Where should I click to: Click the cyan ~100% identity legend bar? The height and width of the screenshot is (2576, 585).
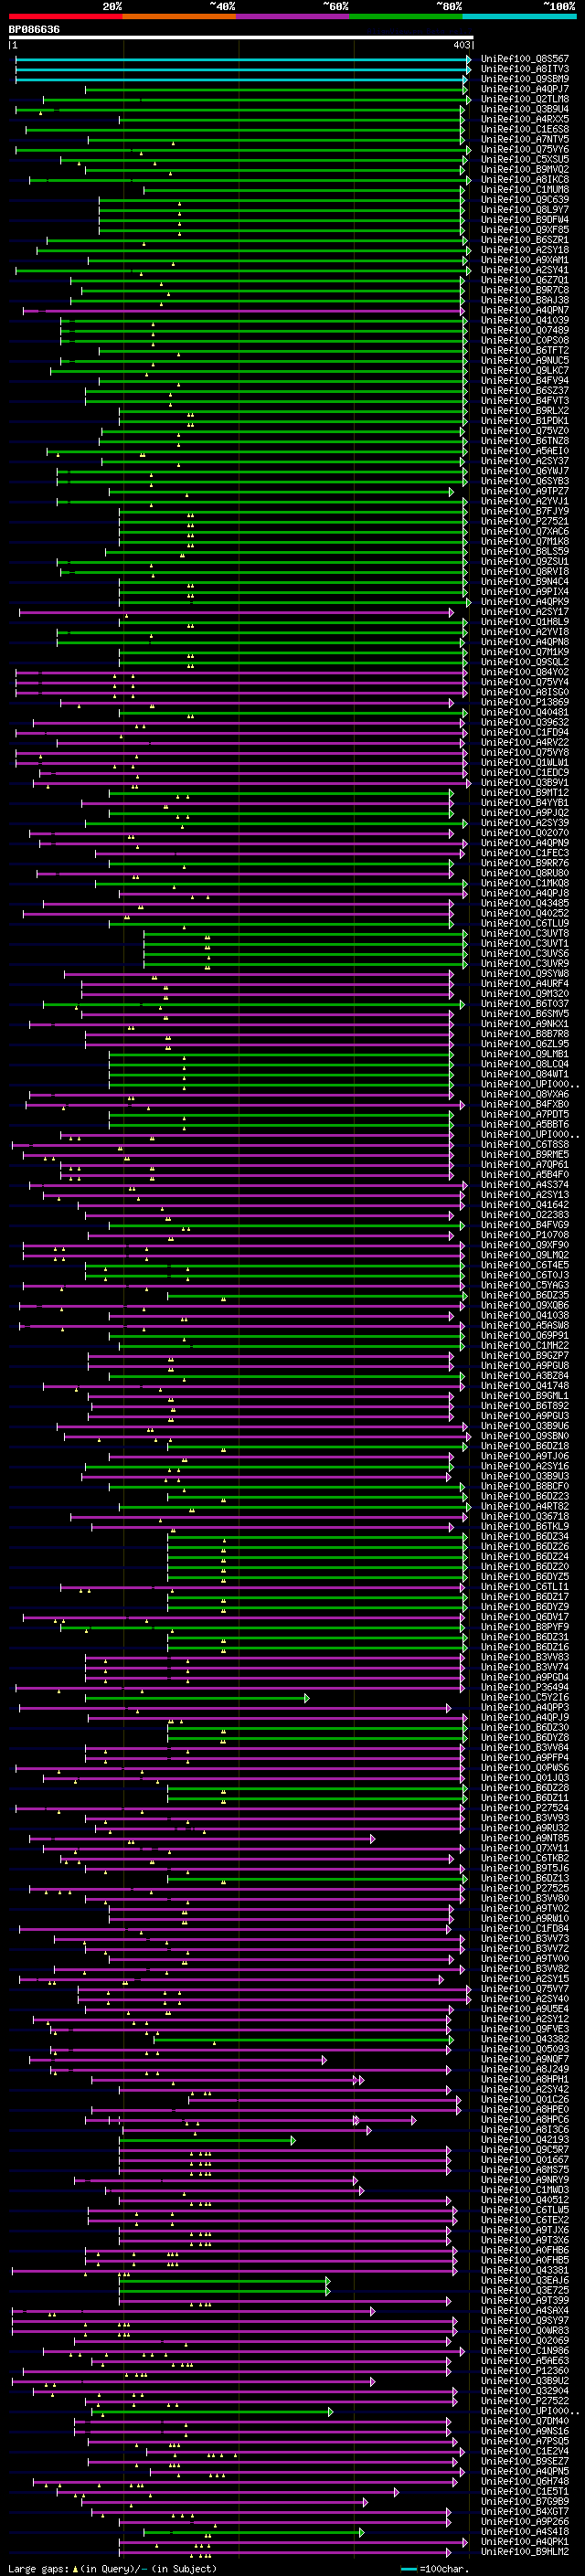pyautogui.click(x=520, y=16)
